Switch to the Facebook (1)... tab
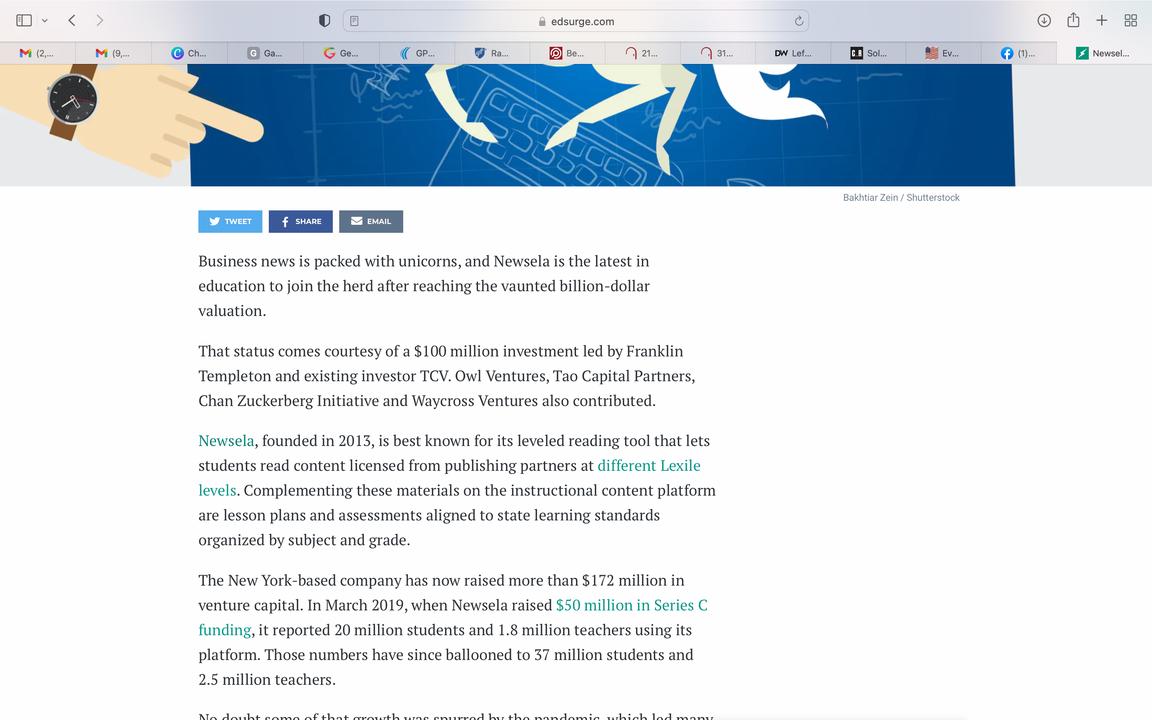This screenshot has height=720, width=1152. 1018,53
